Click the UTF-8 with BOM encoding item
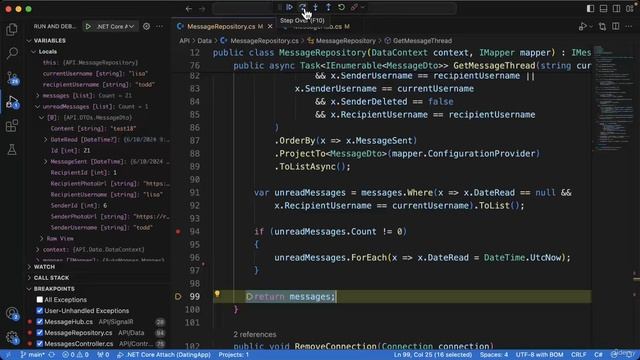The image size is (640, 360). [x=539, y=355]
